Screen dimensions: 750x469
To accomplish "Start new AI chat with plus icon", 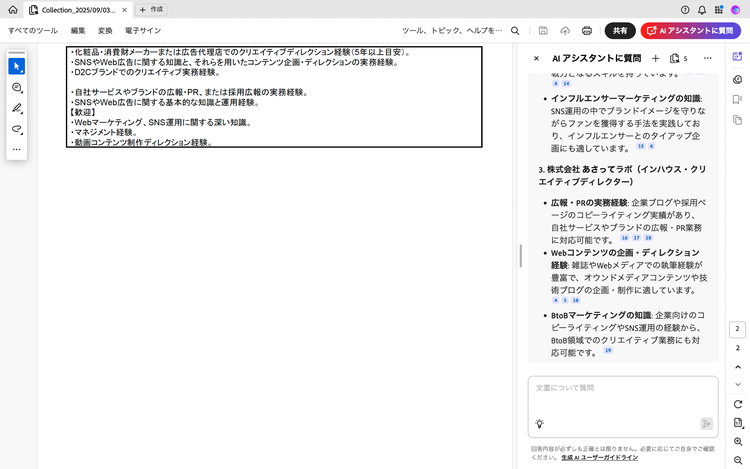I will point(655,59).
